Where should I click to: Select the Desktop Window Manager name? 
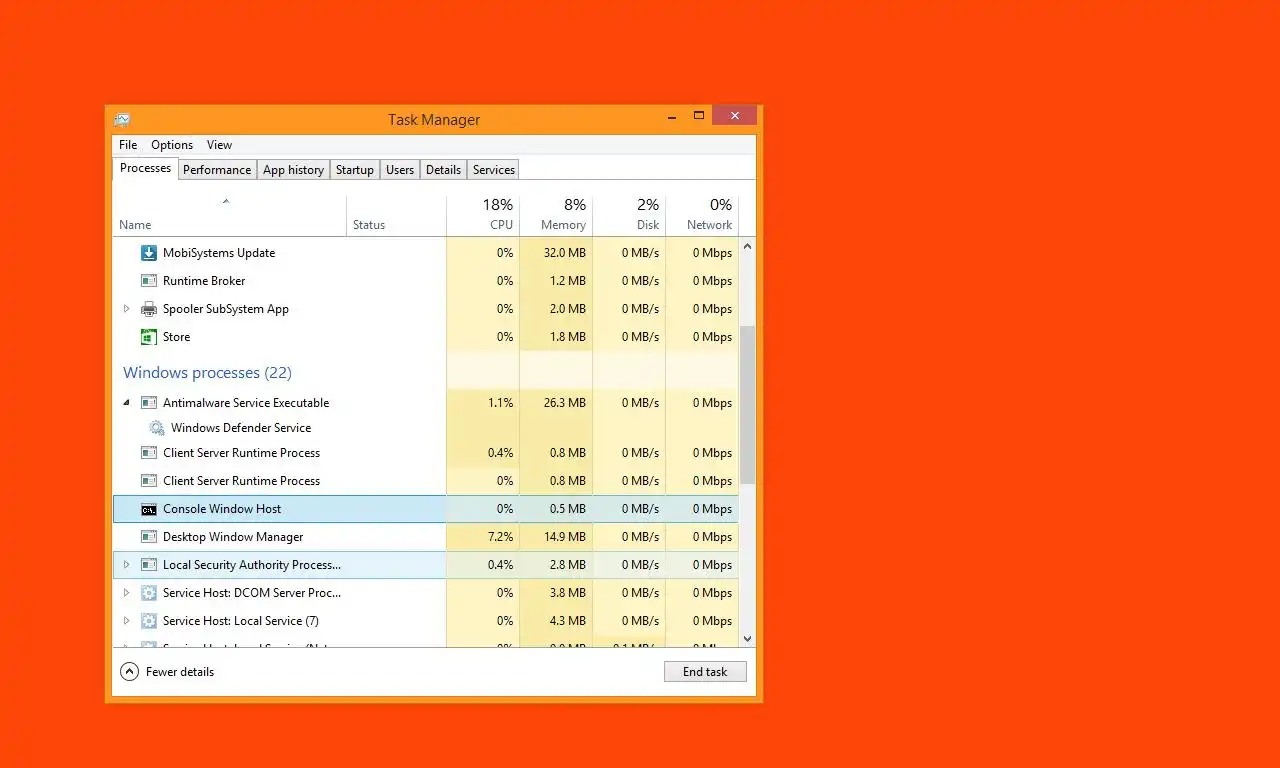(233, 537)
